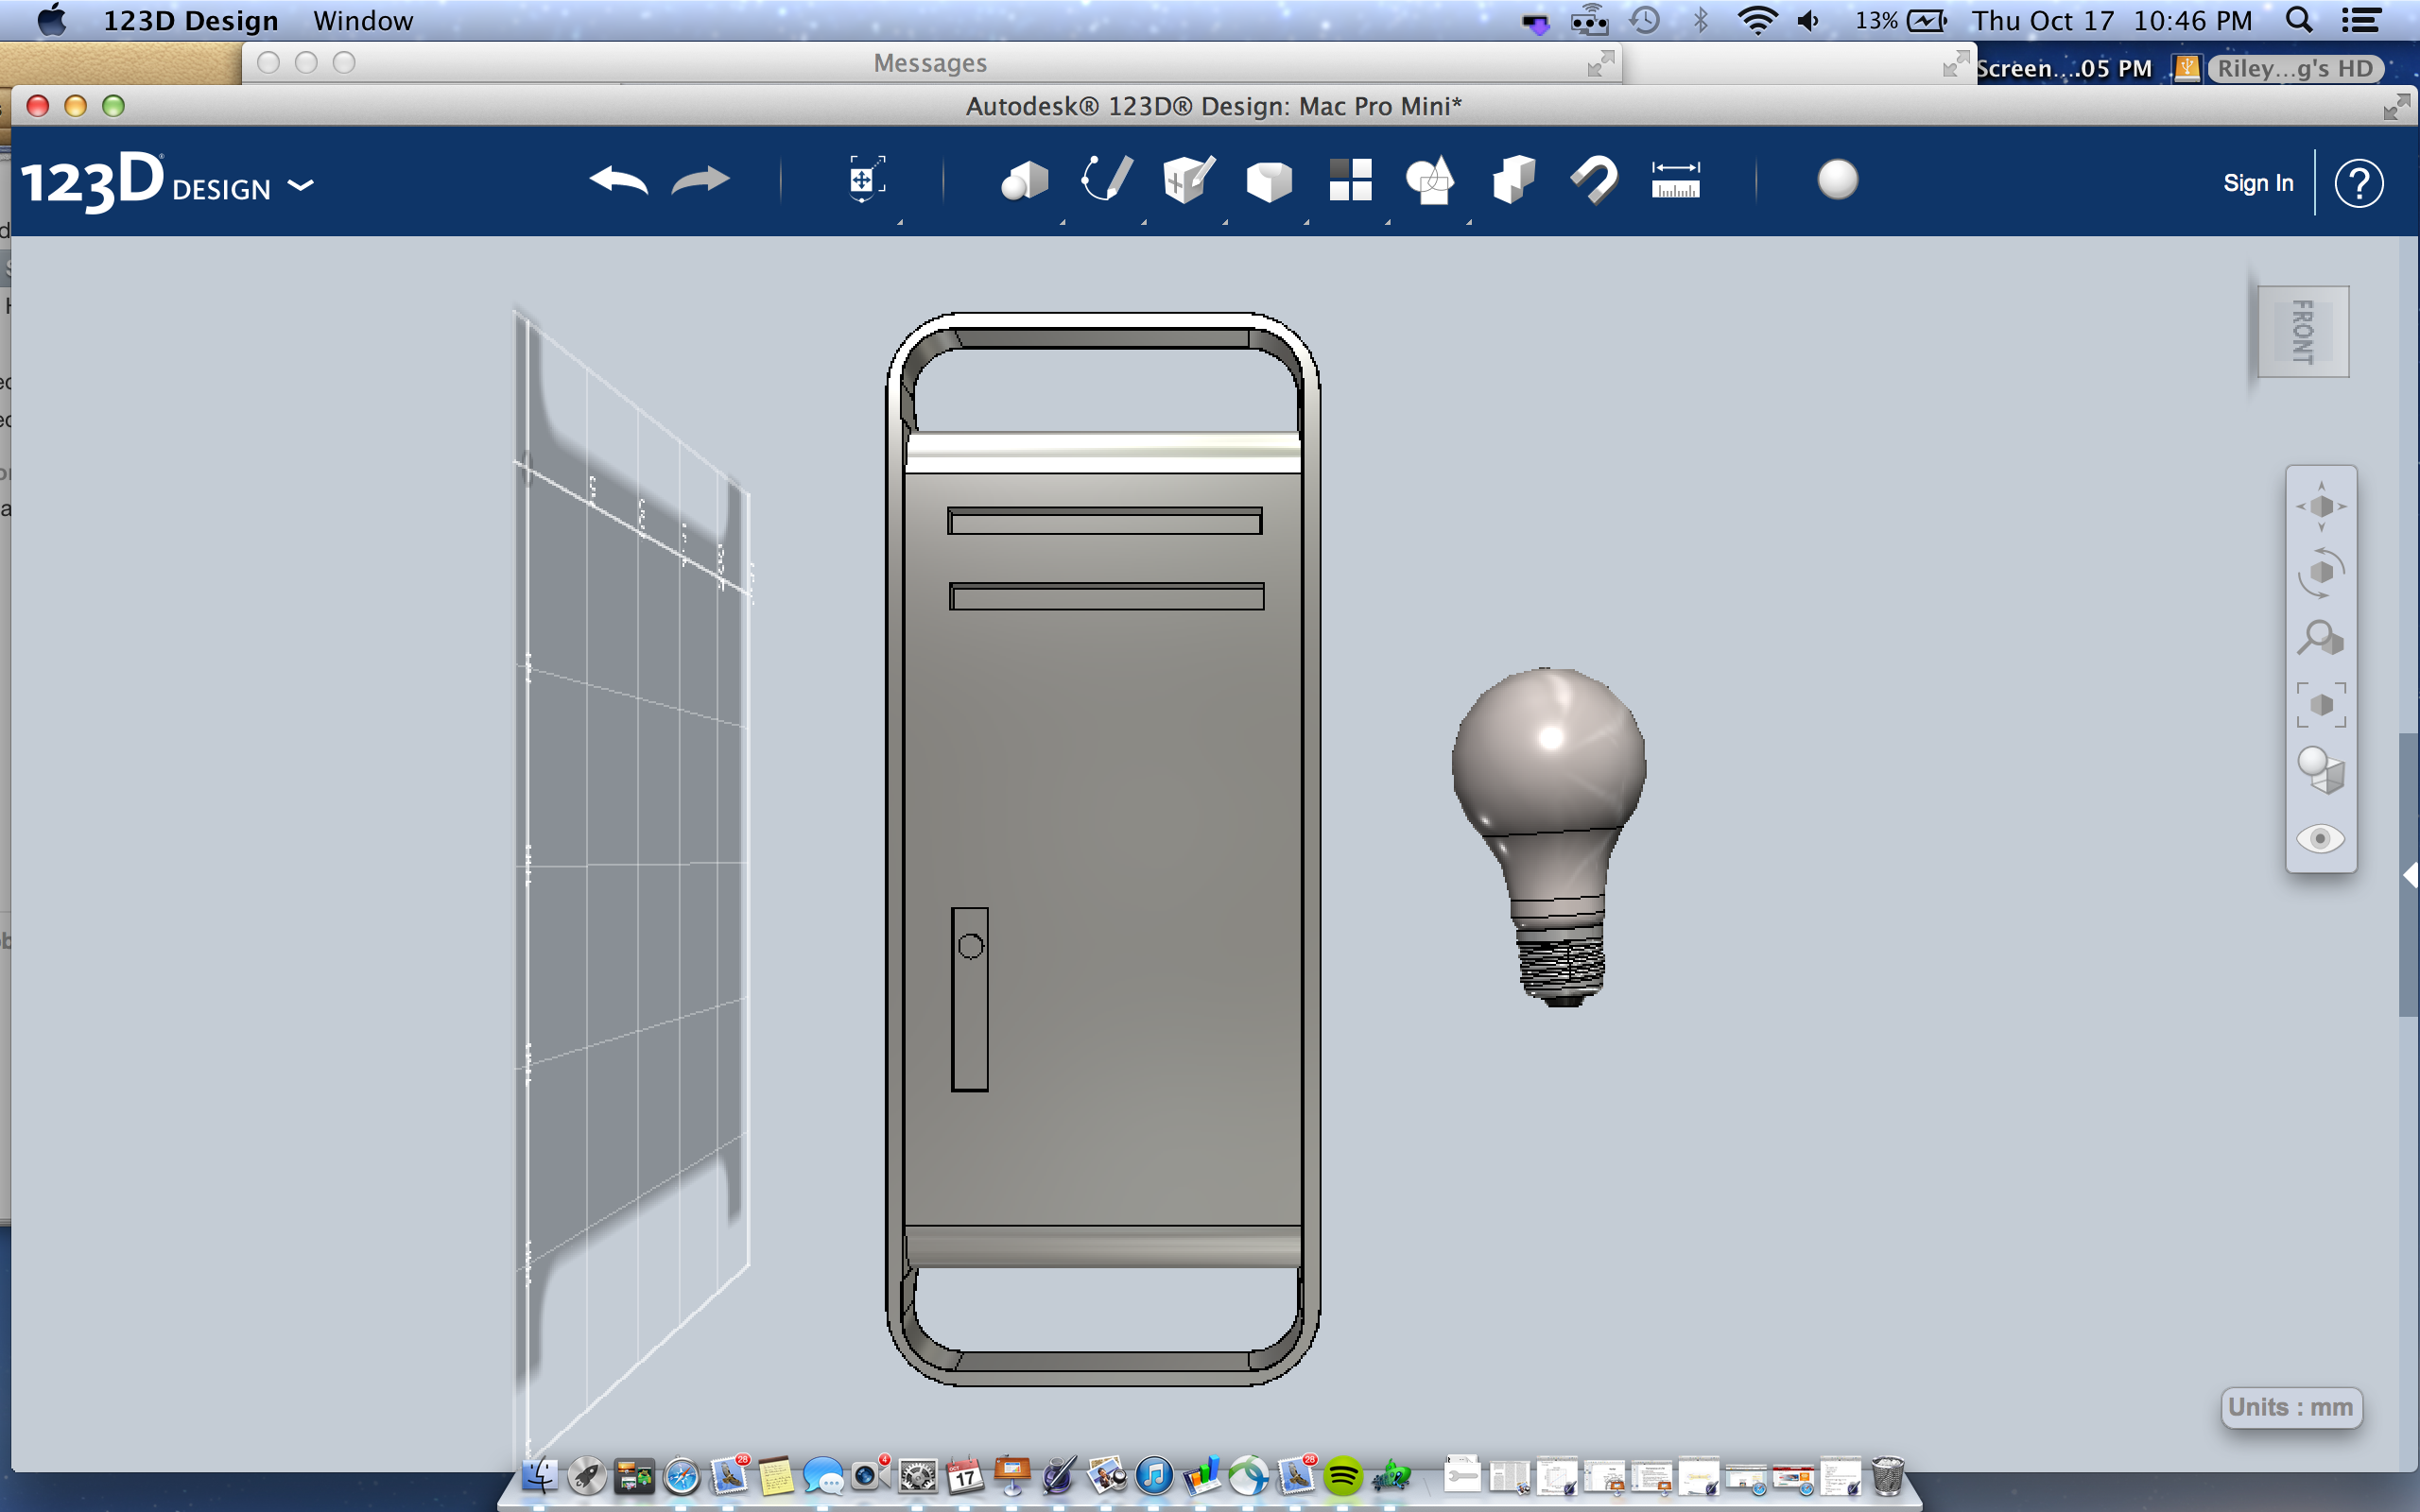
Task: Select the Screen...05 PM desktop file
Action: [2063, 68]
